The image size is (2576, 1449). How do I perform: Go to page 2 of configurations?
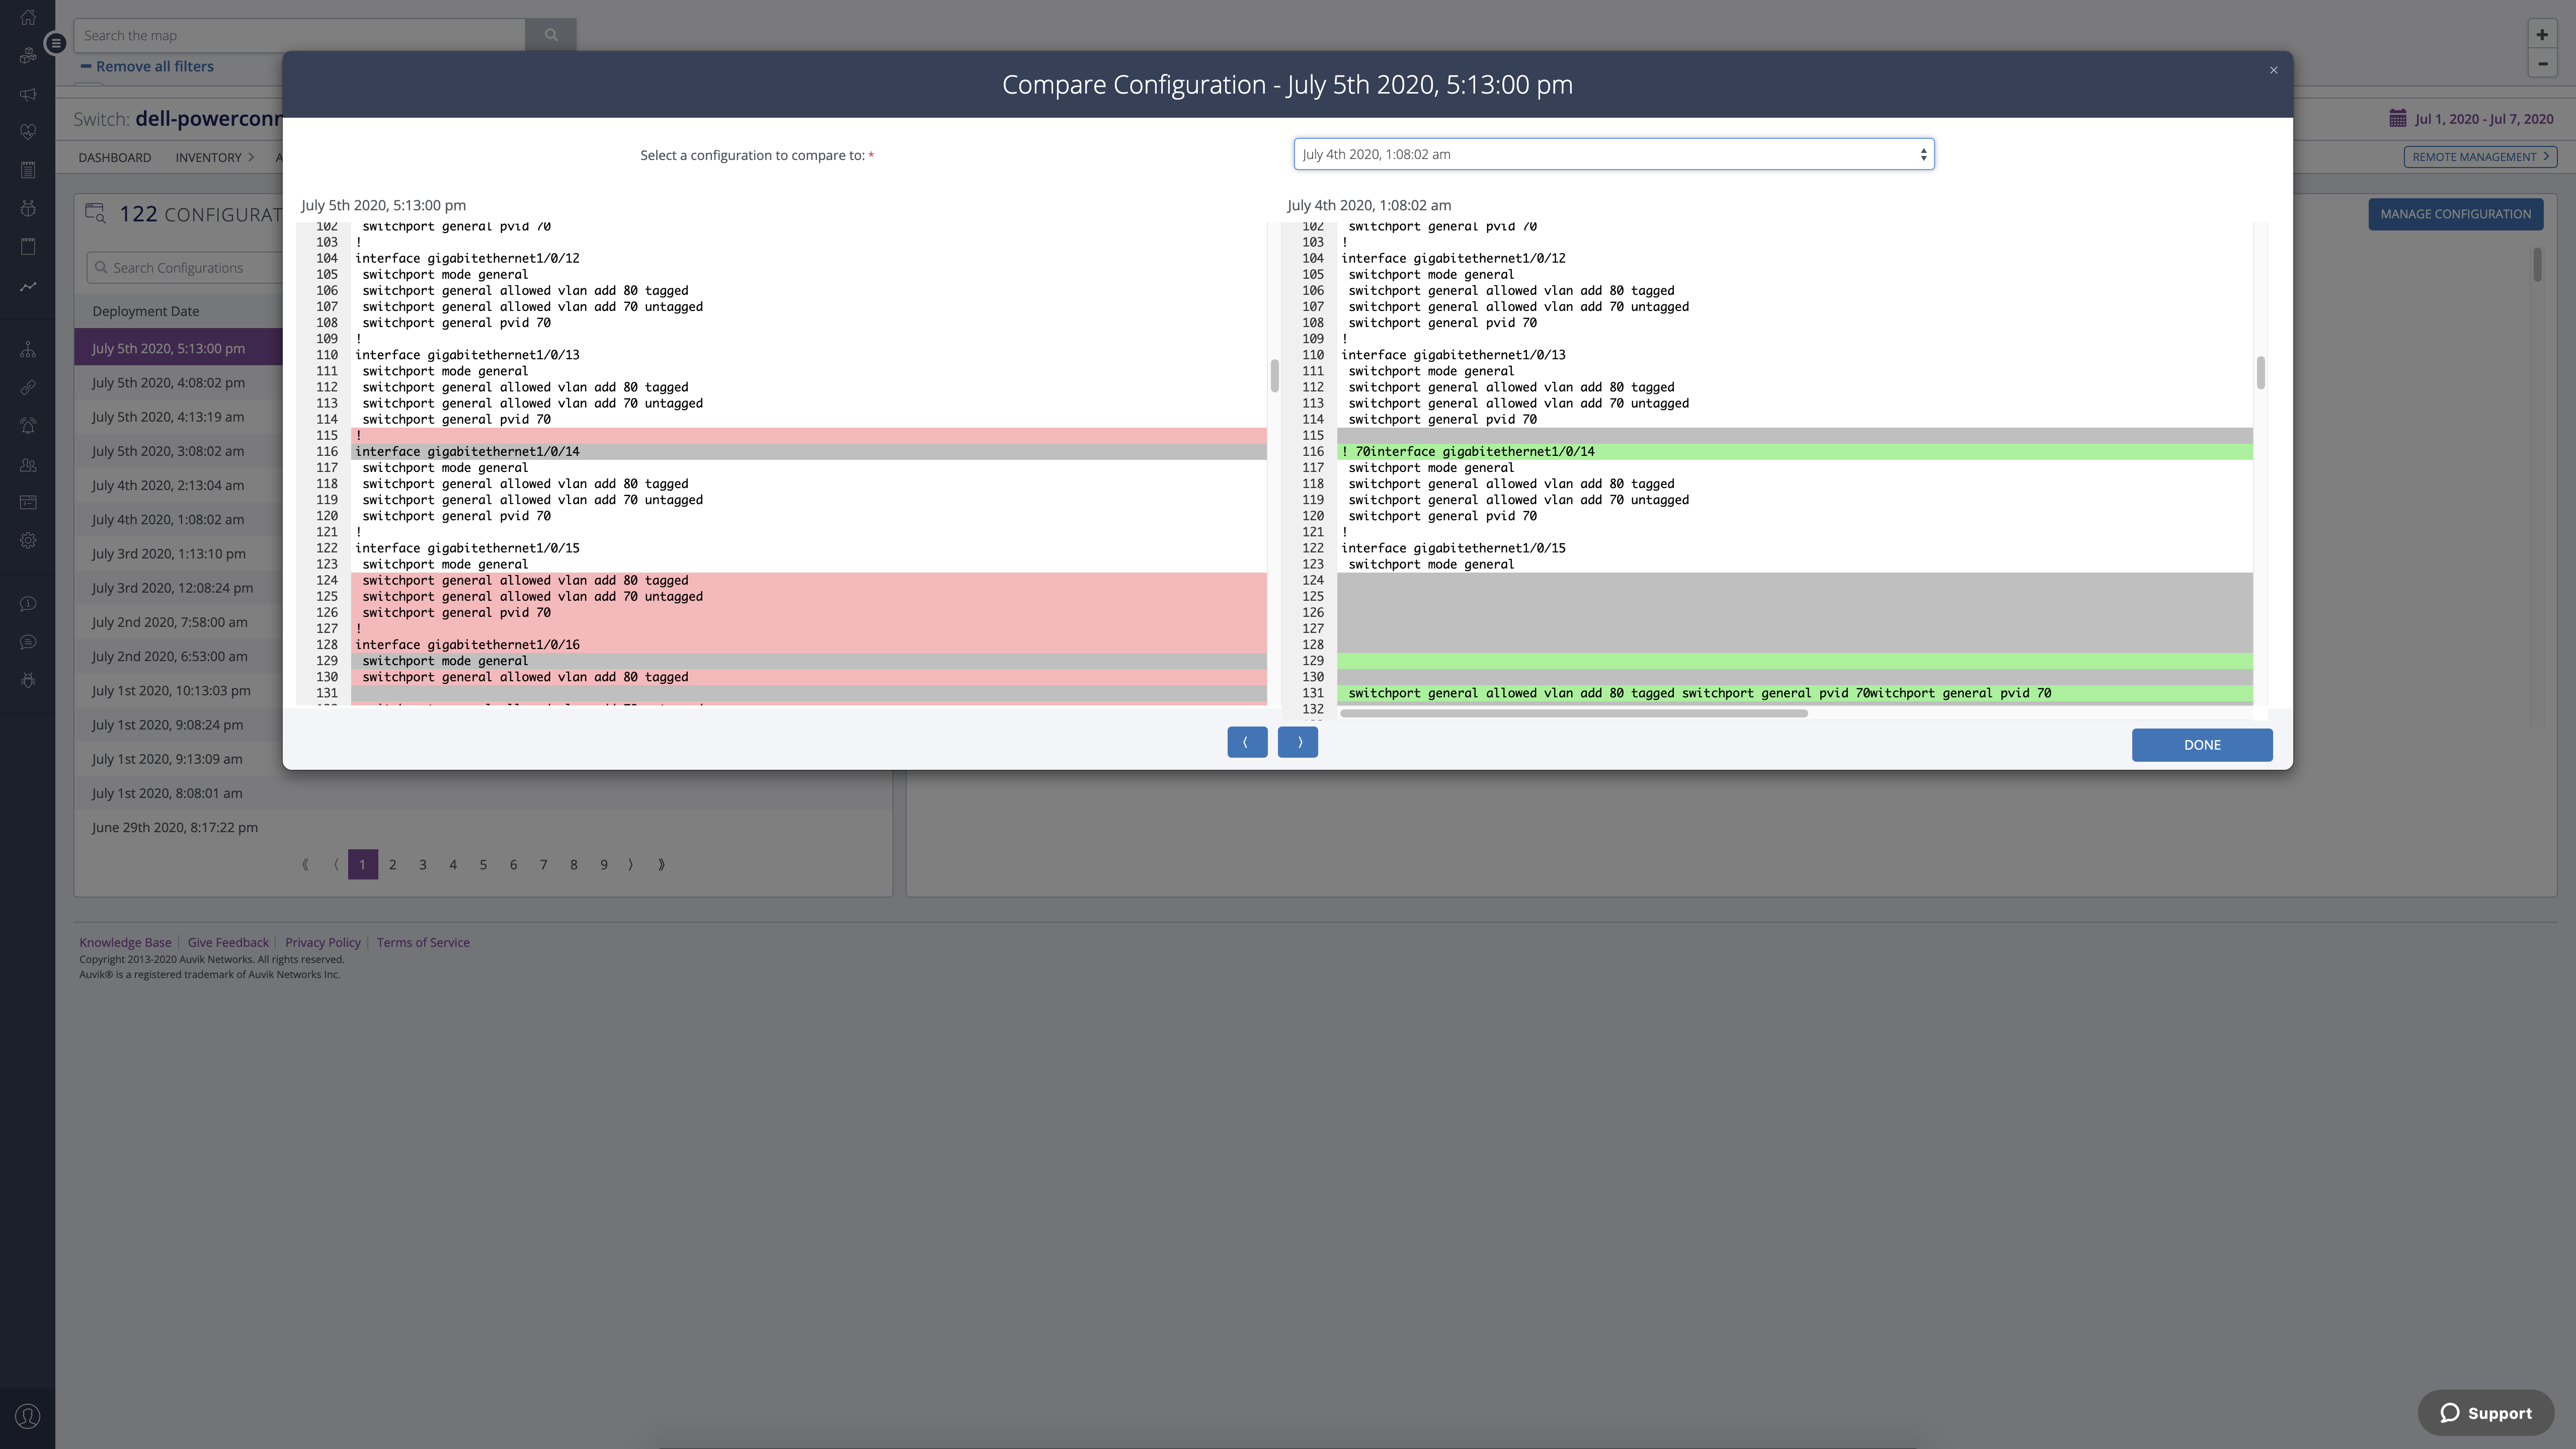[393, 865]
